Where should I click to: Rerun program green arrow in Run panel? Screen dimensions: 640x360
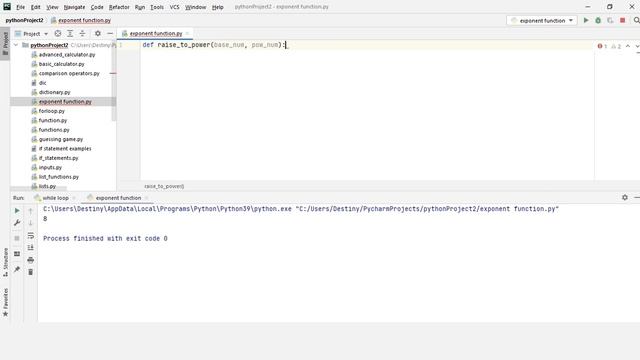tap(17, 211)
